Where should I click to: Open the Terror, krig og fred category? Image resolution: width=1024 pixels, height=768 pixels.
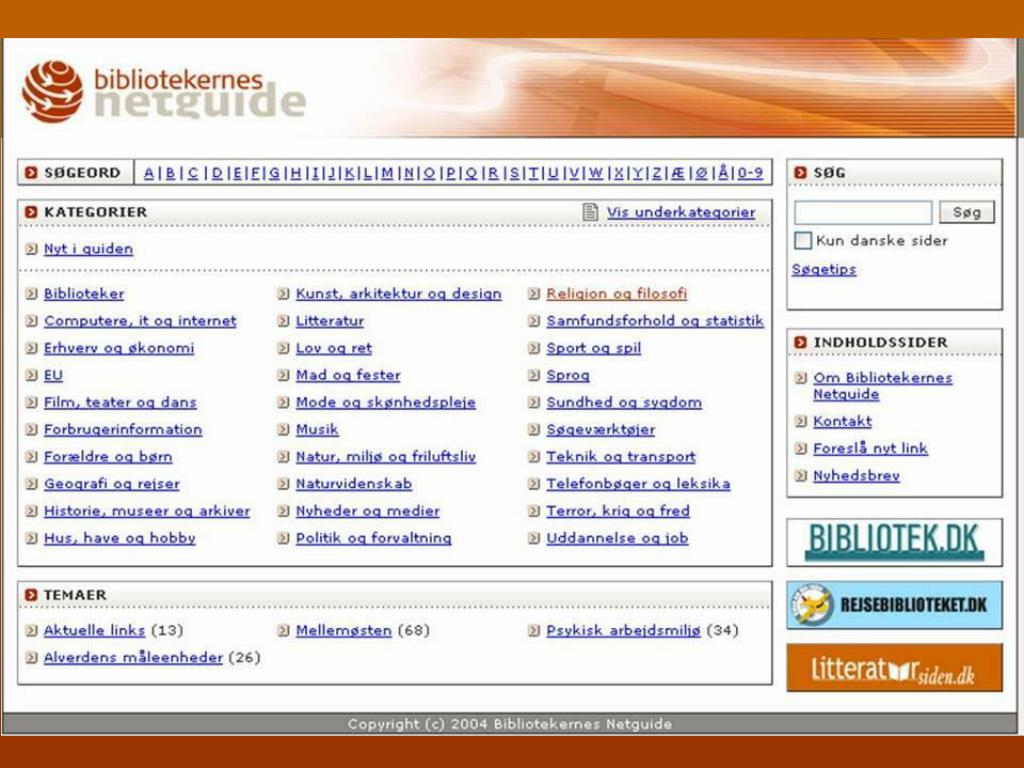[x=618, y=511]
